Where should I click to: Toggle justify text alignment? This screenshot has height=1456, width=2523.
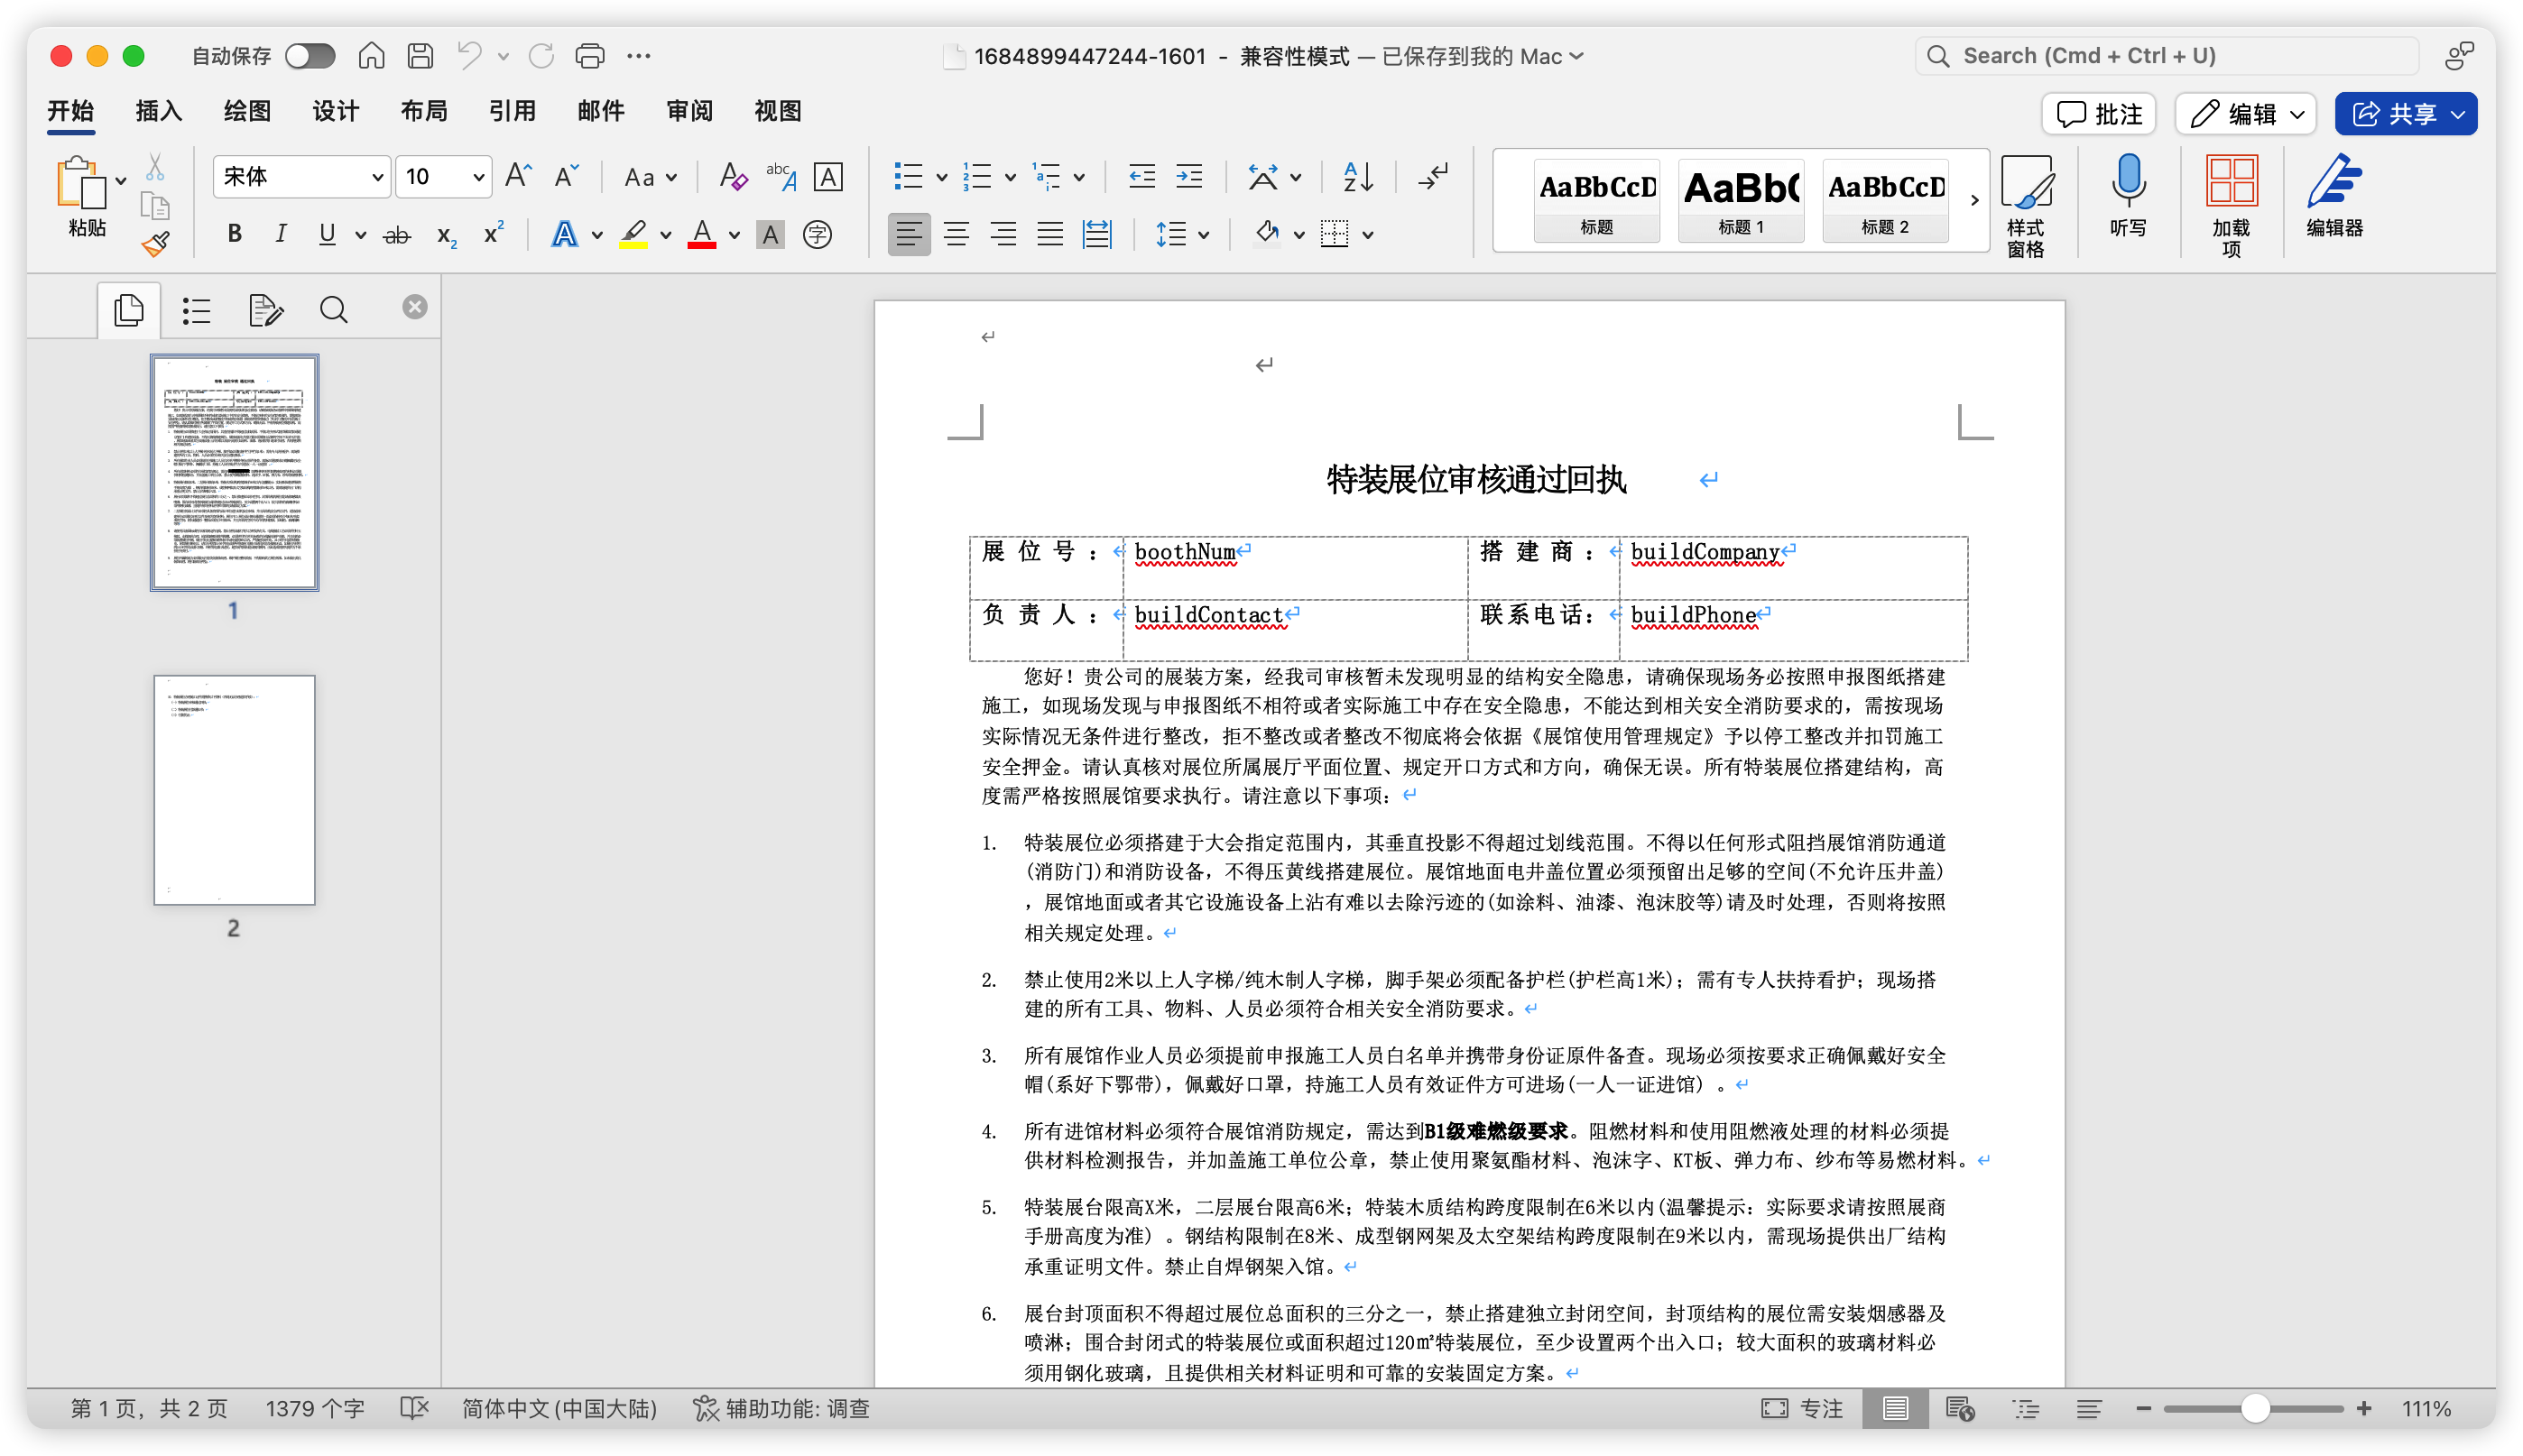[1050, 235]
